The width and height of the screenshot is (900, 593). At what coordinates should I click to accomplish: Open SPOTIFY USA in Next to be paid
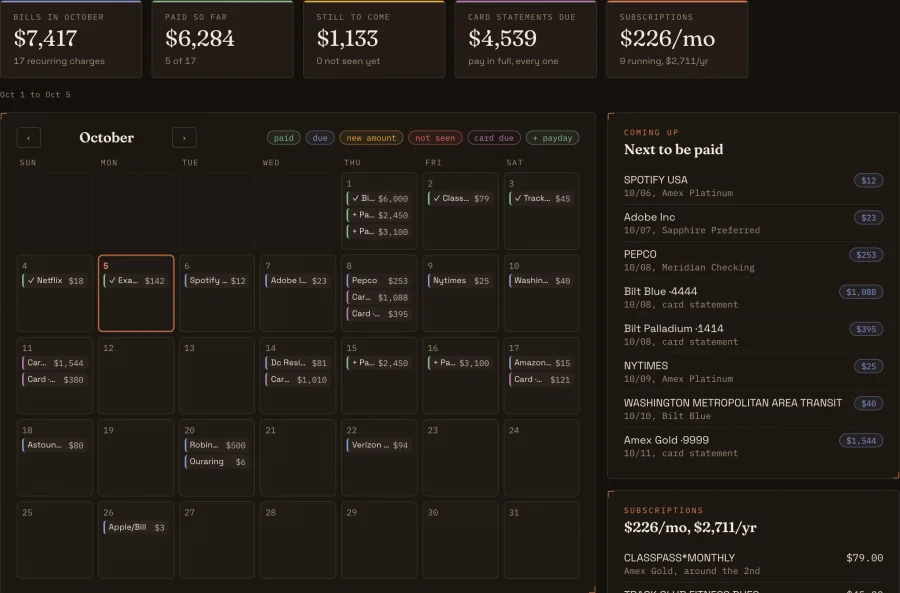tap(753, 186)
